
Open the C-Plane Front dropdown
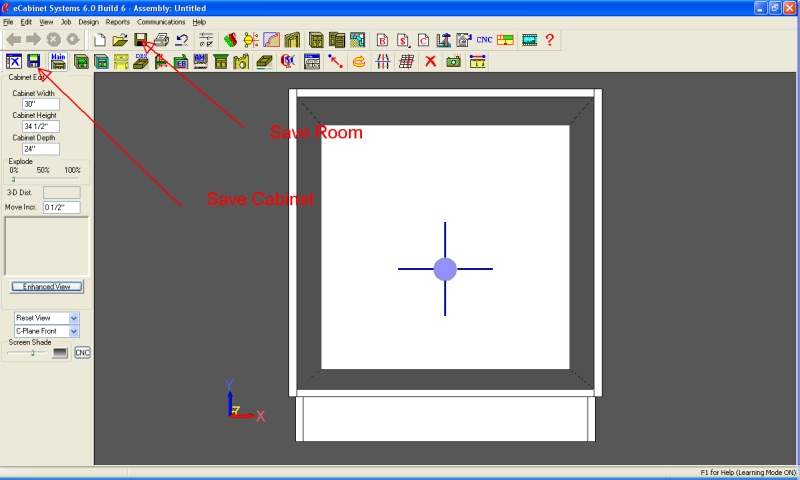[74, 331]
